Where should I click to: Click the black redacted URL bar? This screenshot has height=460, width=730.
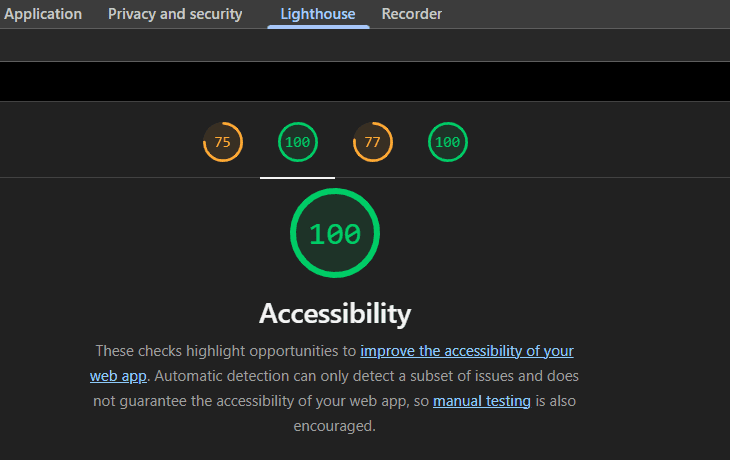(365, 81)
